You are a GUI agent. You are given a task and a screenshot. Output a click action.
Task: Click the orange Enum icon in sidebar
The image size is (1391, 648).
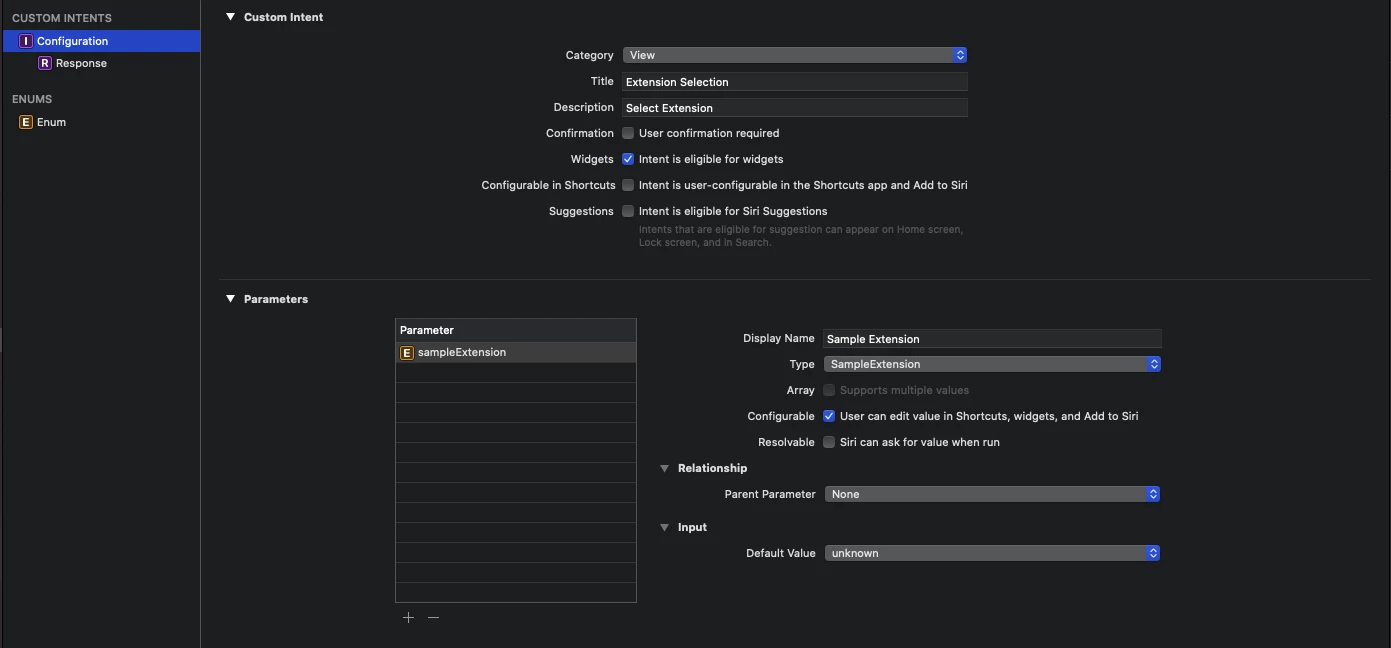26,122
